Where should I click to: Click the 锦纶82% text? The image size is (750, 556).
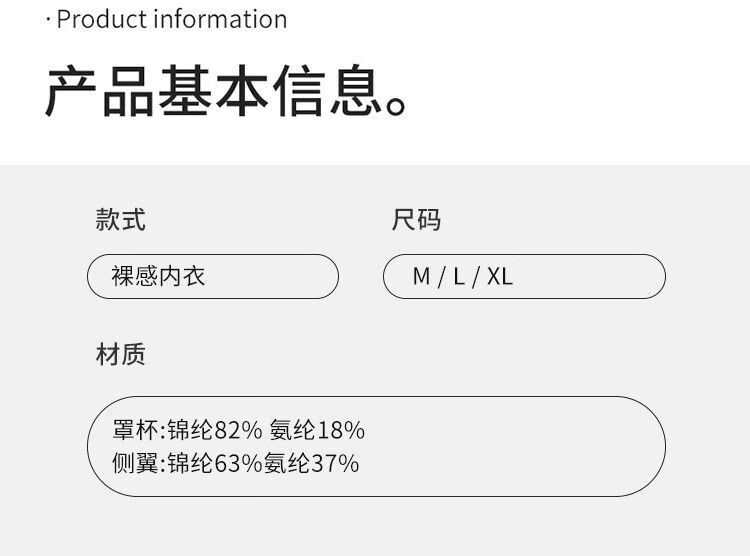tap(215, 430)
